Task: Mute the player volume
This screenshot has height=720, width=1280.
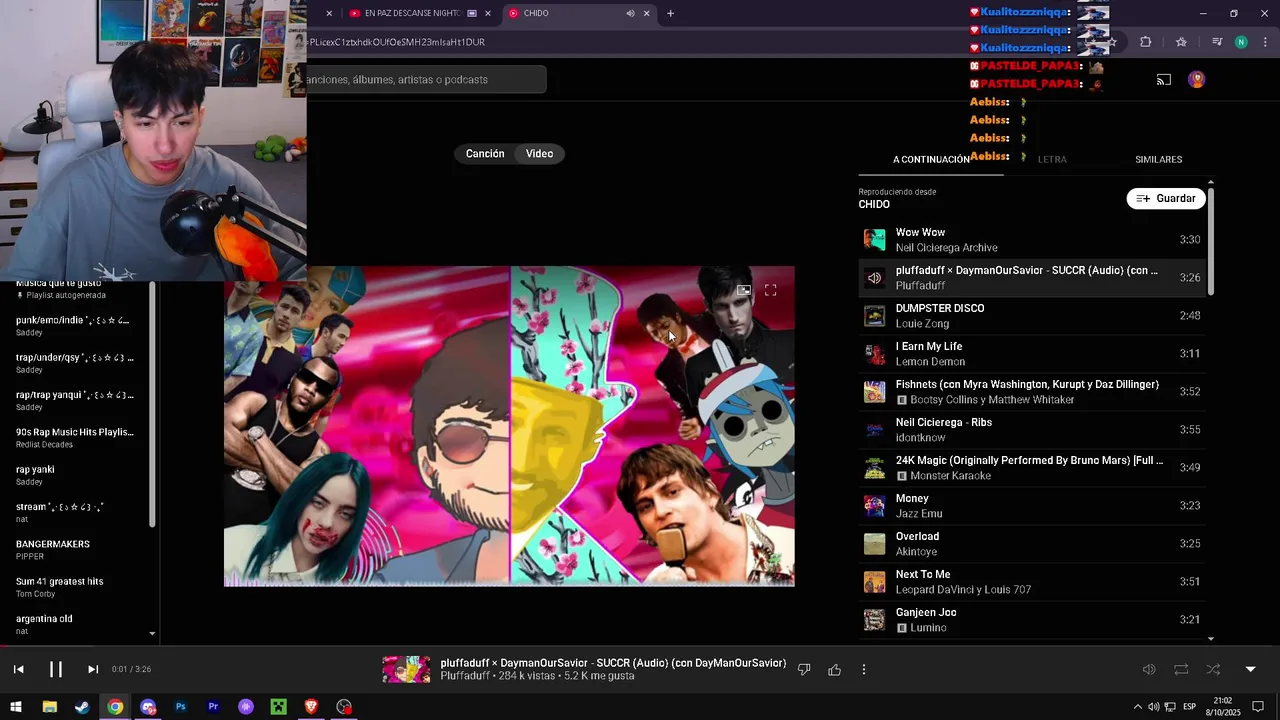Action: coord(1149,669)
